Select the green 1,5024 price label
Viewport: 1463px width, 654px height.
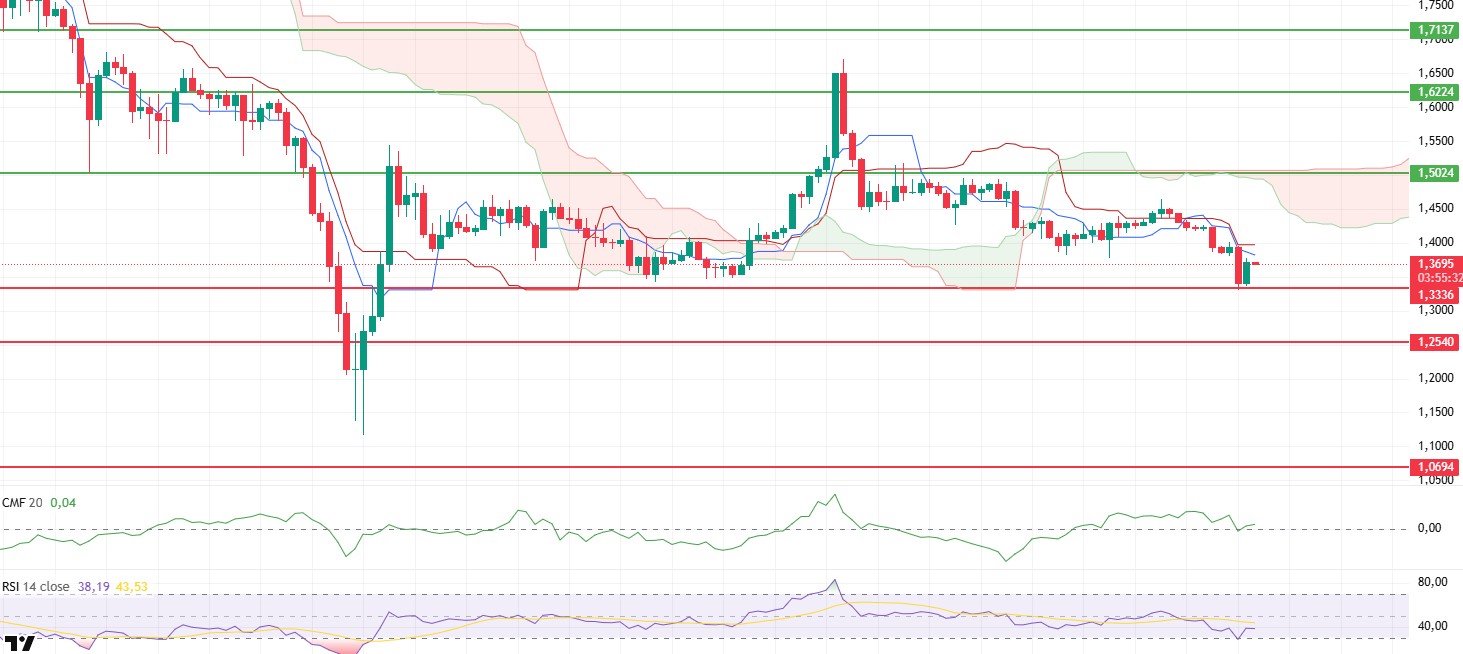(x=1435, y=173)
